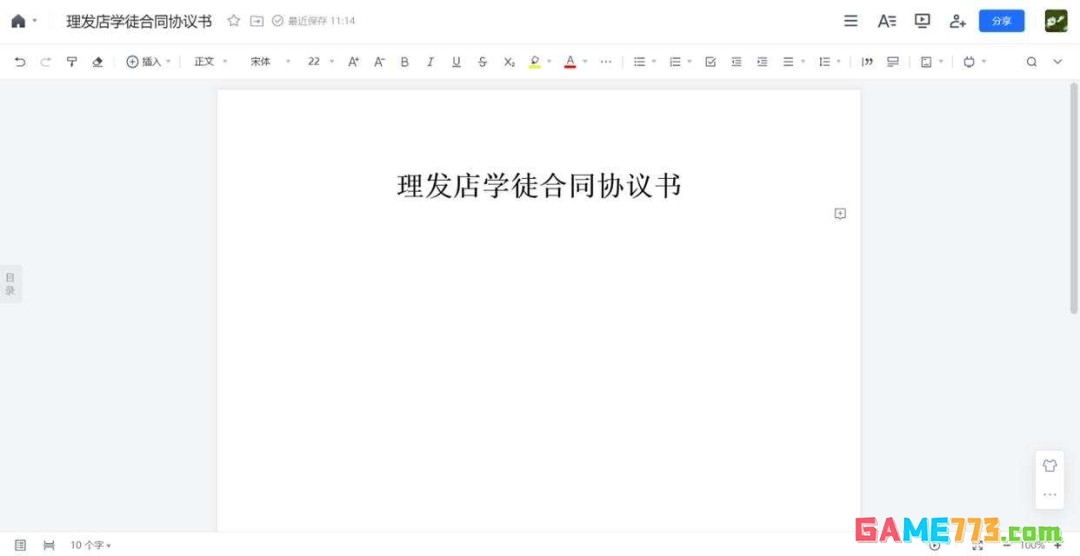The image size is (1080, 556).
Task: Open the skin theme shirt icon
Action: point(1050,466)
